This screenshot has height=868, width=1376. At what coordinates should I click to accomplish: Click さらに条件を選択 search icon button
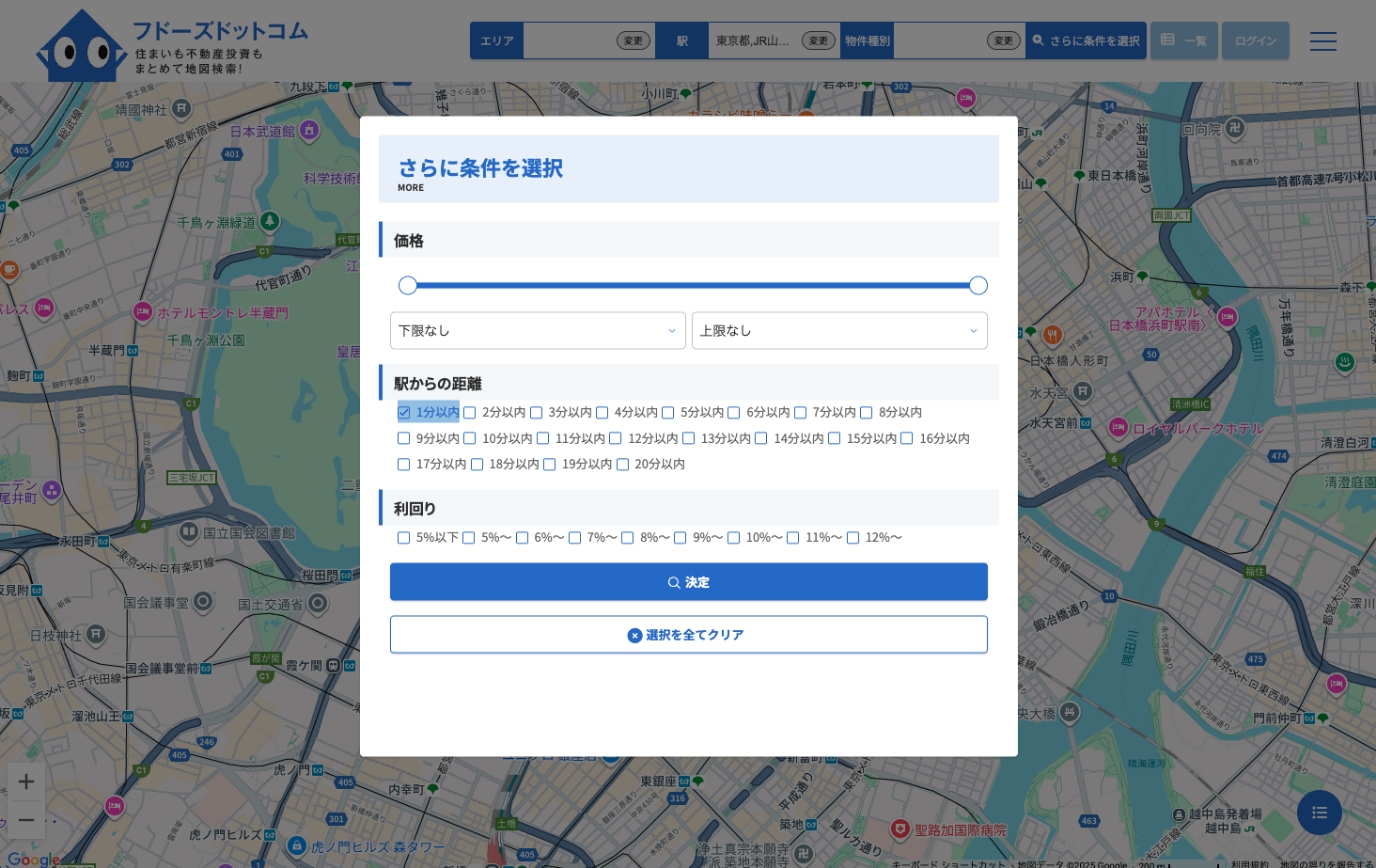click(x=1086, y=41)
